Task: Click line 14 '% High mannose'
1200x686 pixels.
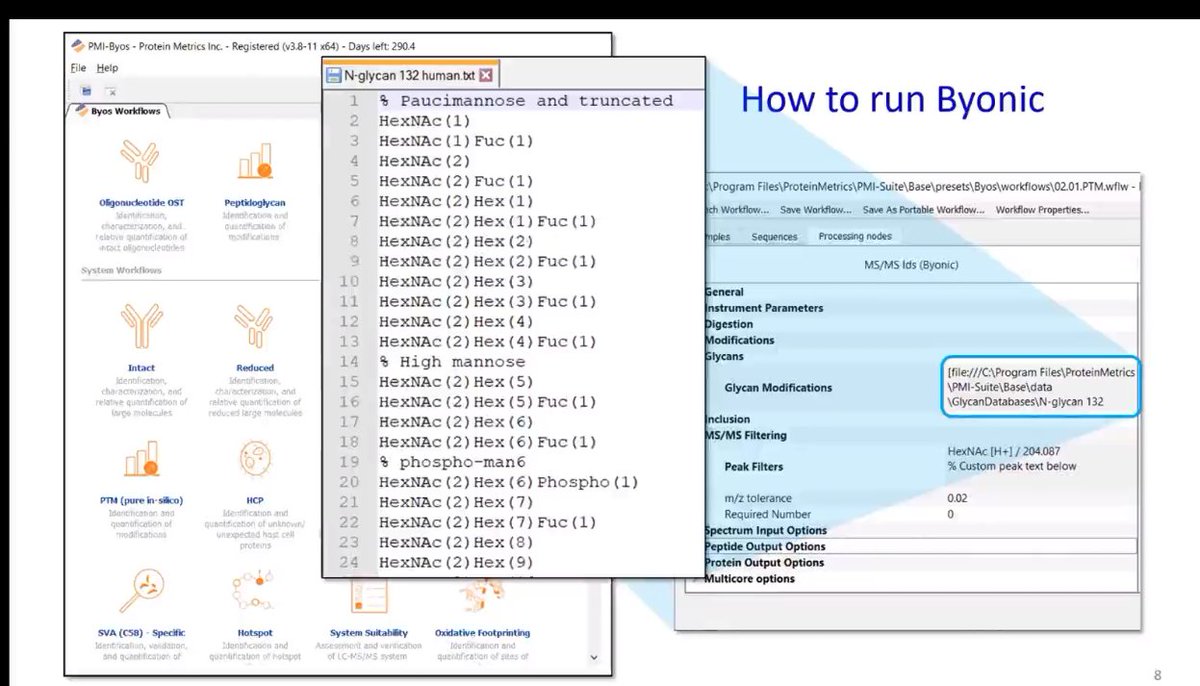Action: [x=452, y=361]
